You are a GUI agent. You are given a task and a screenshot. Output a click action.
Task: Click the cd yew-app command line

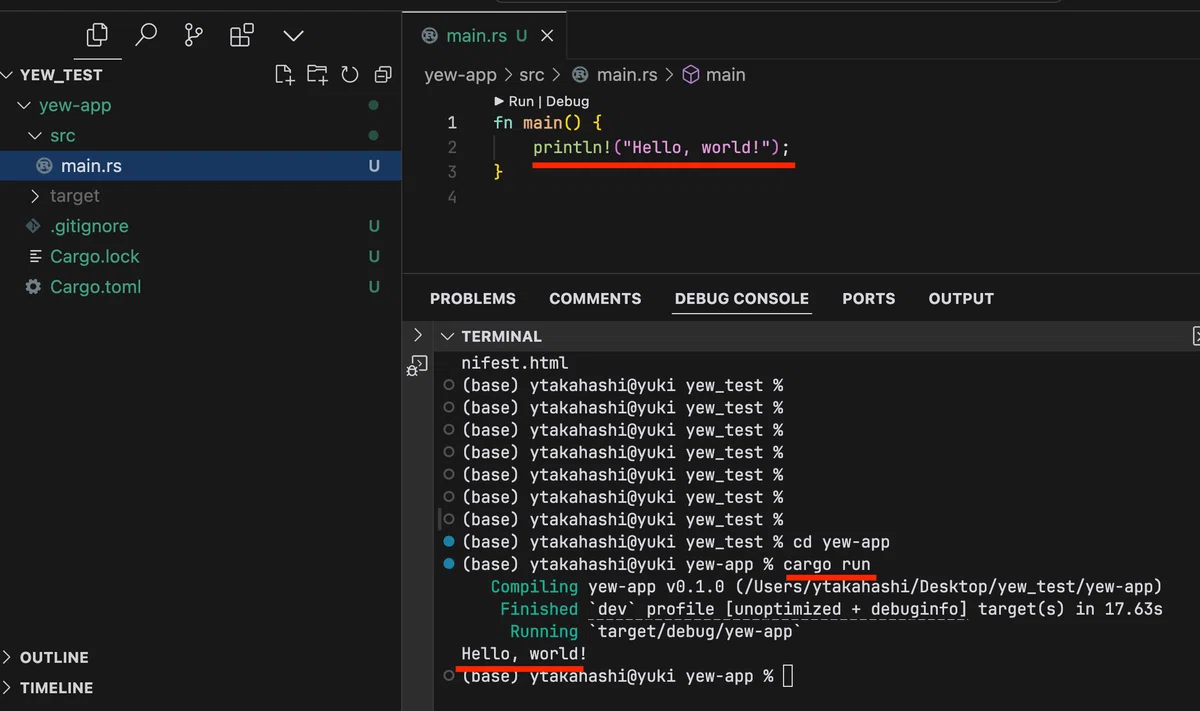(x=840, y=542)
